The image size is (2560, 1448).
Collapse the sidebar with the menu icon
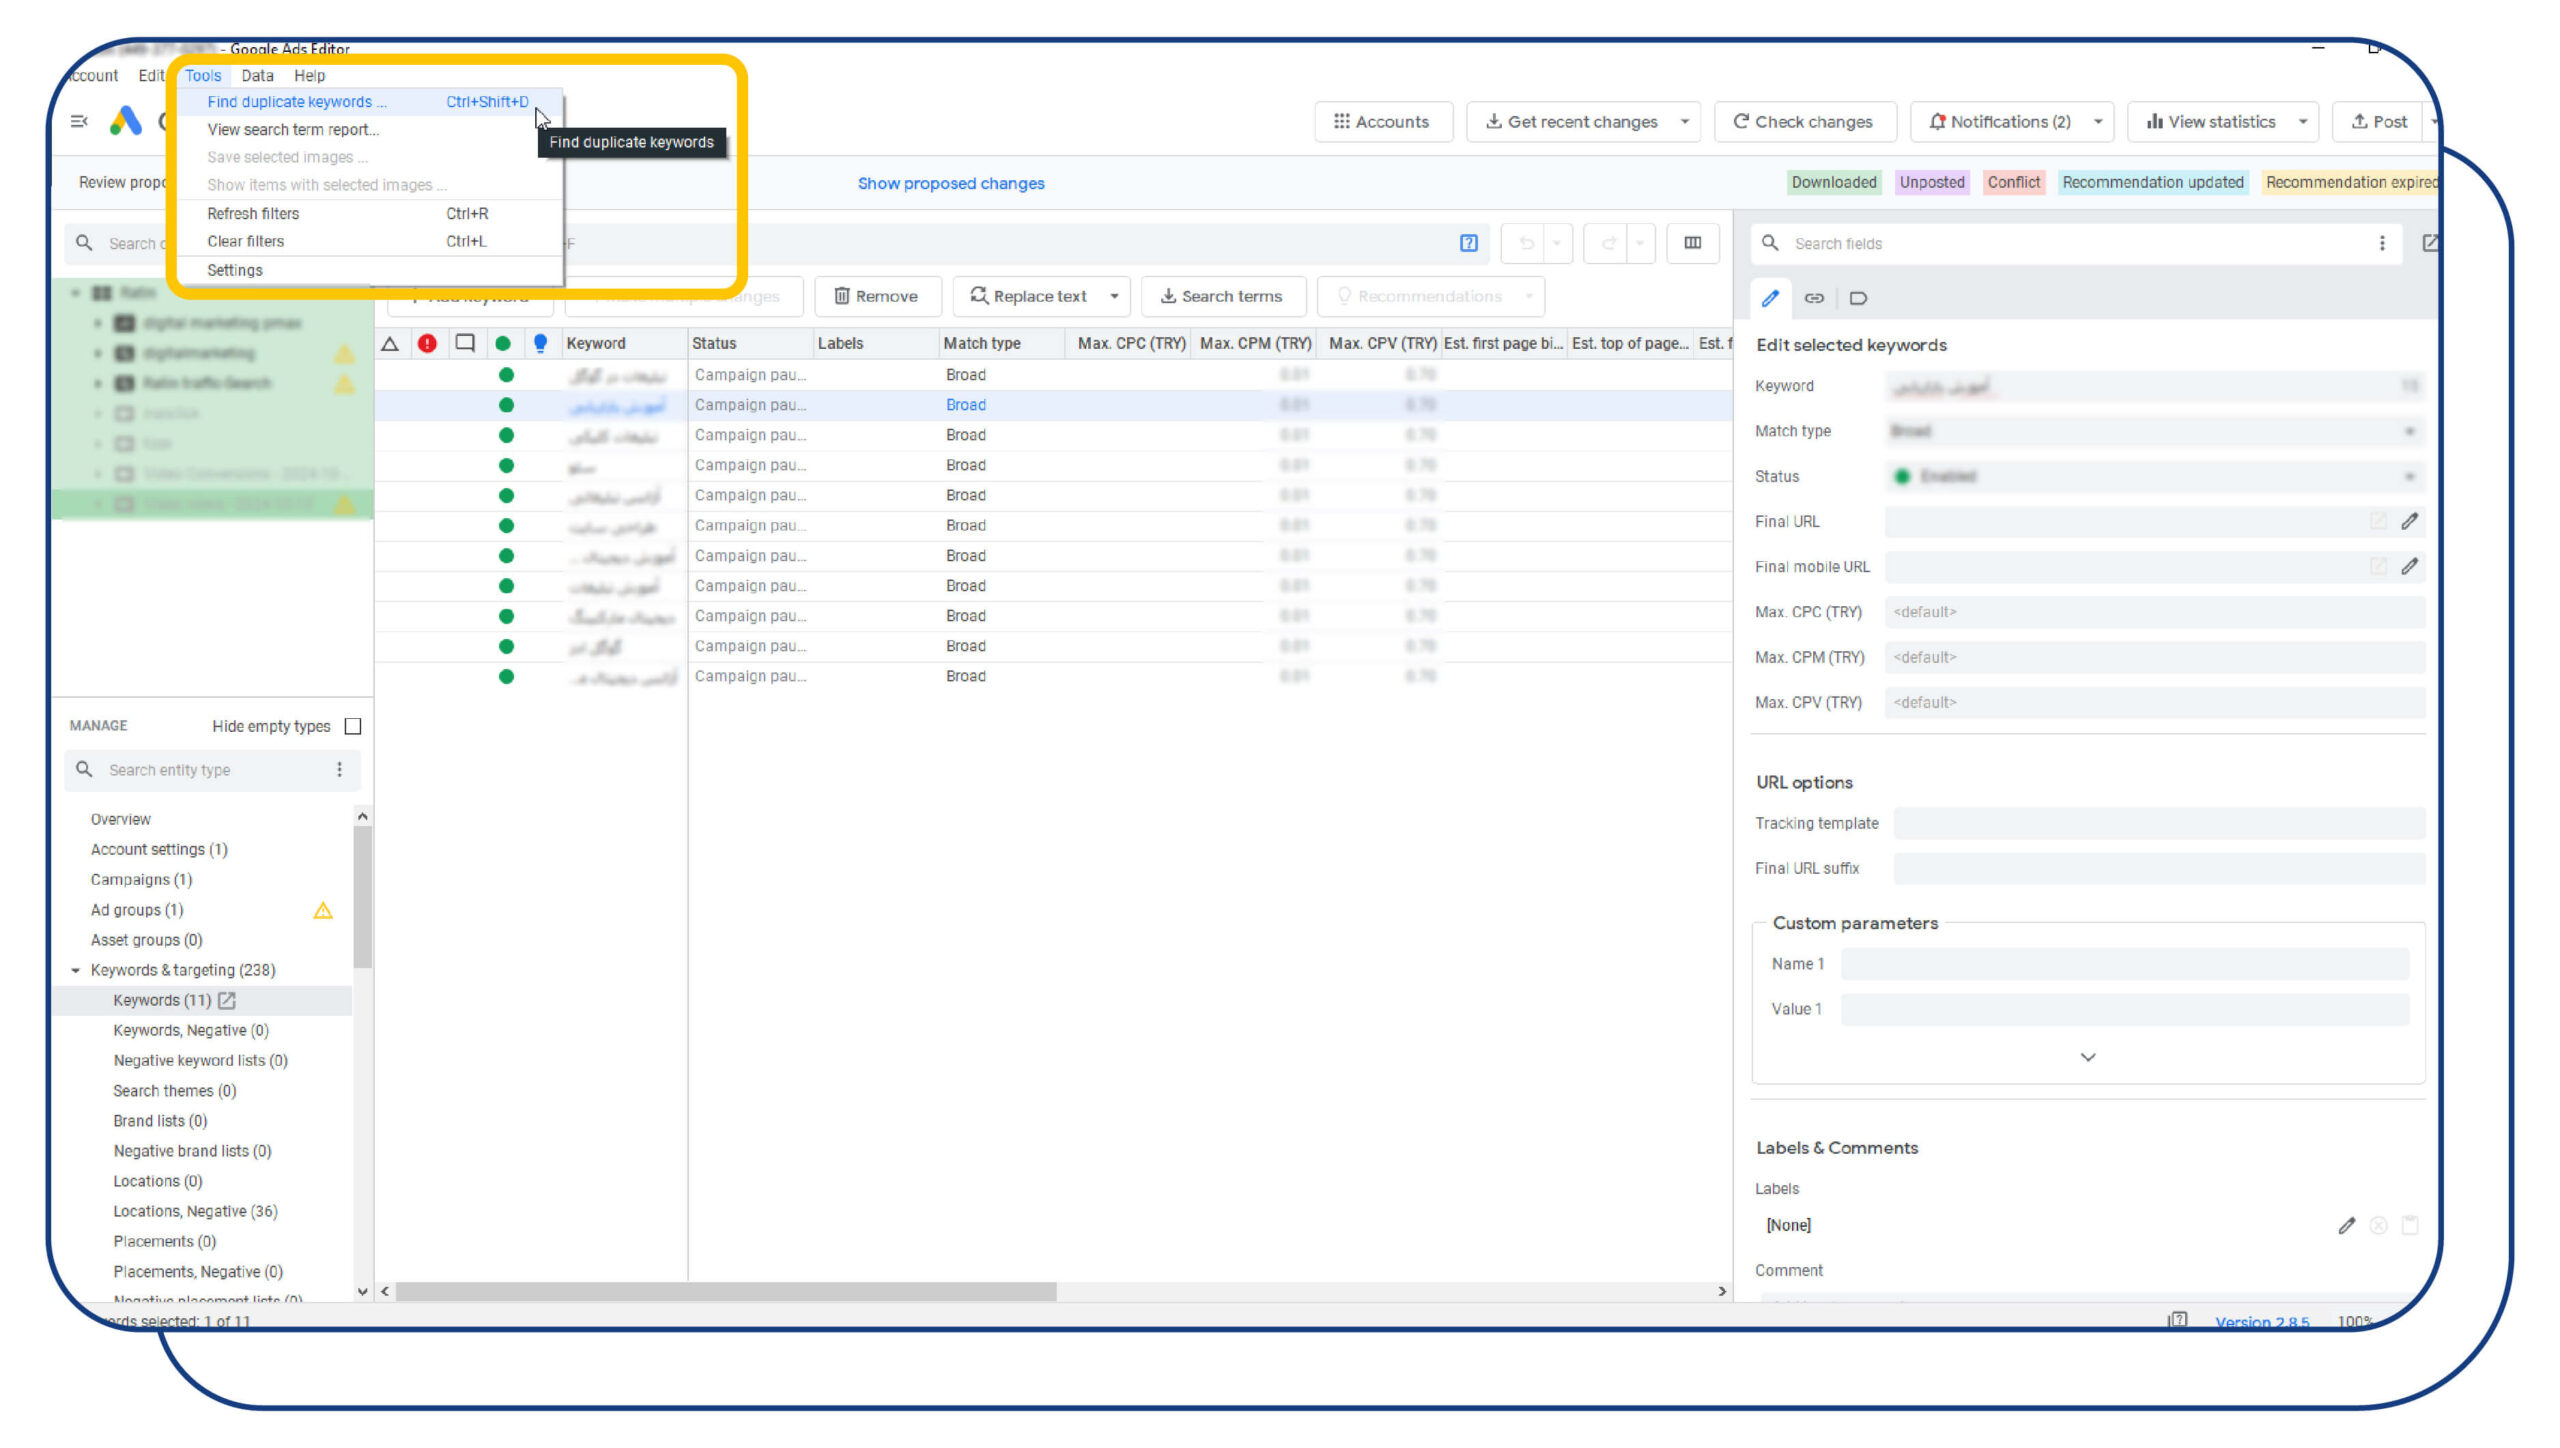(x=79, y=121)
